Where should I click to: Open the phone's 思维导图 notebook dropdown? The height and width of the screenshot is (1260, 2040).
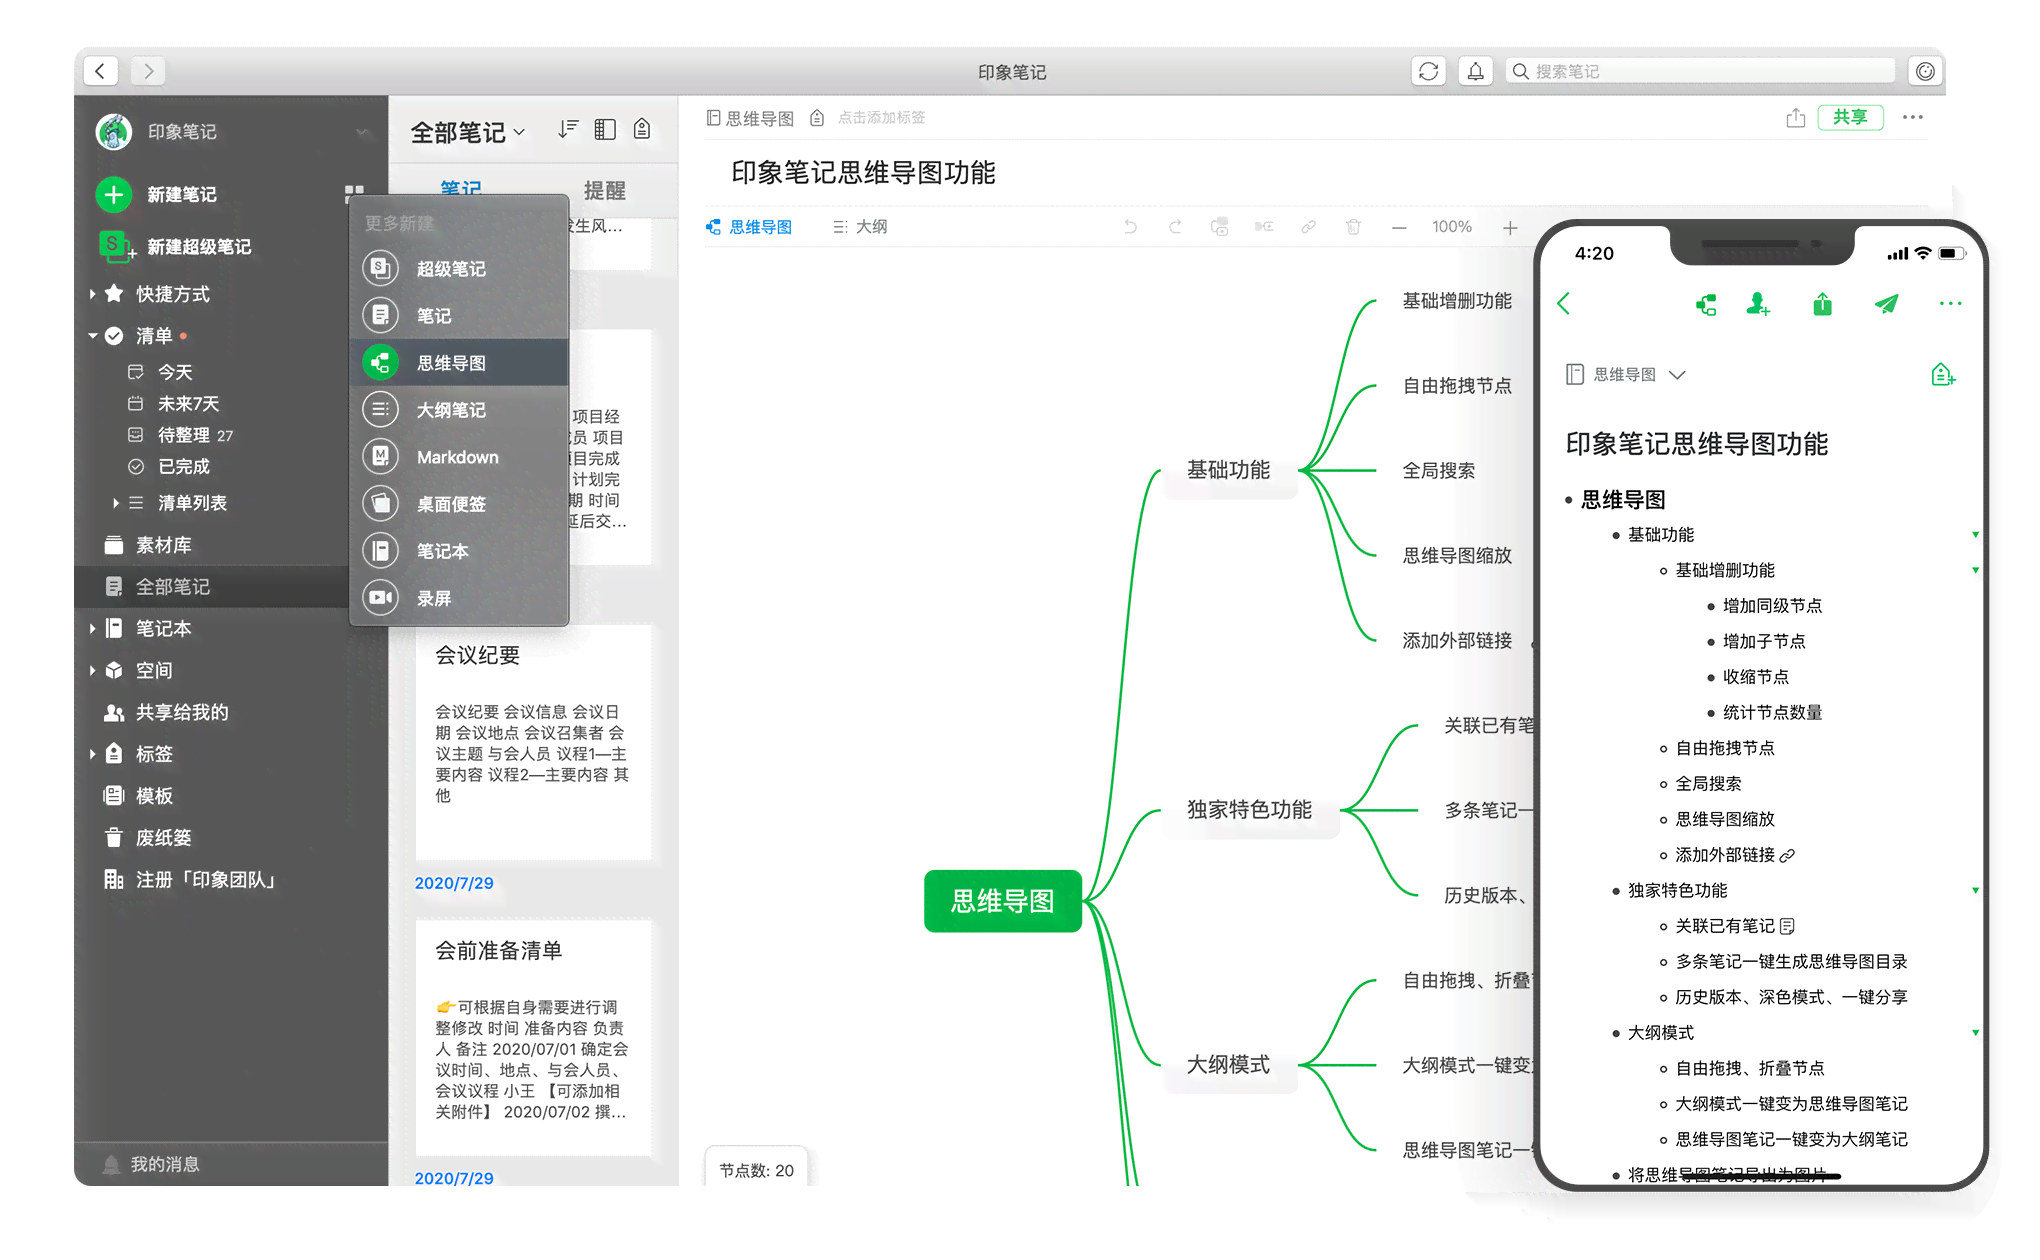click(x=1626, y=375)
